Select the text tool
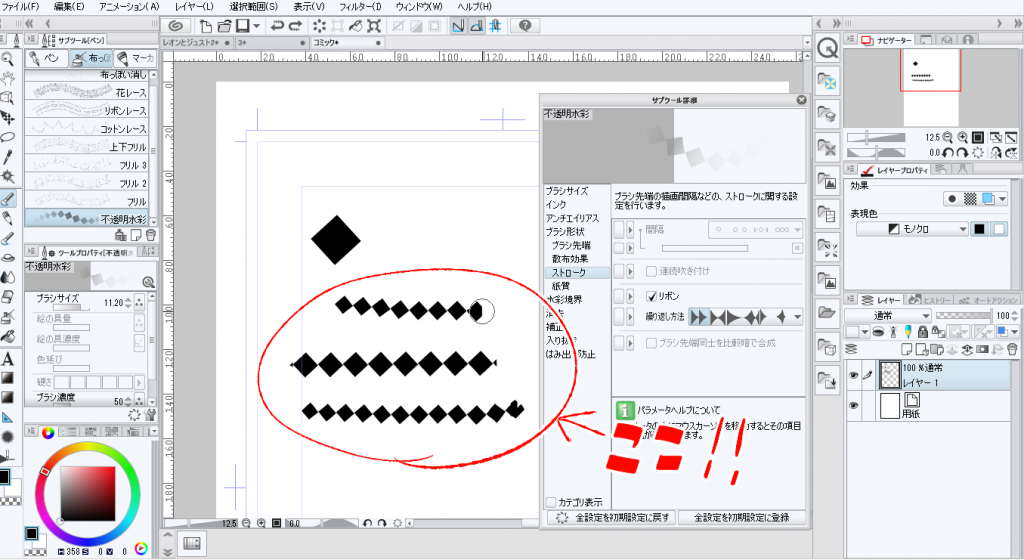Screen dimensions: 1024x560 pos(8,359)
